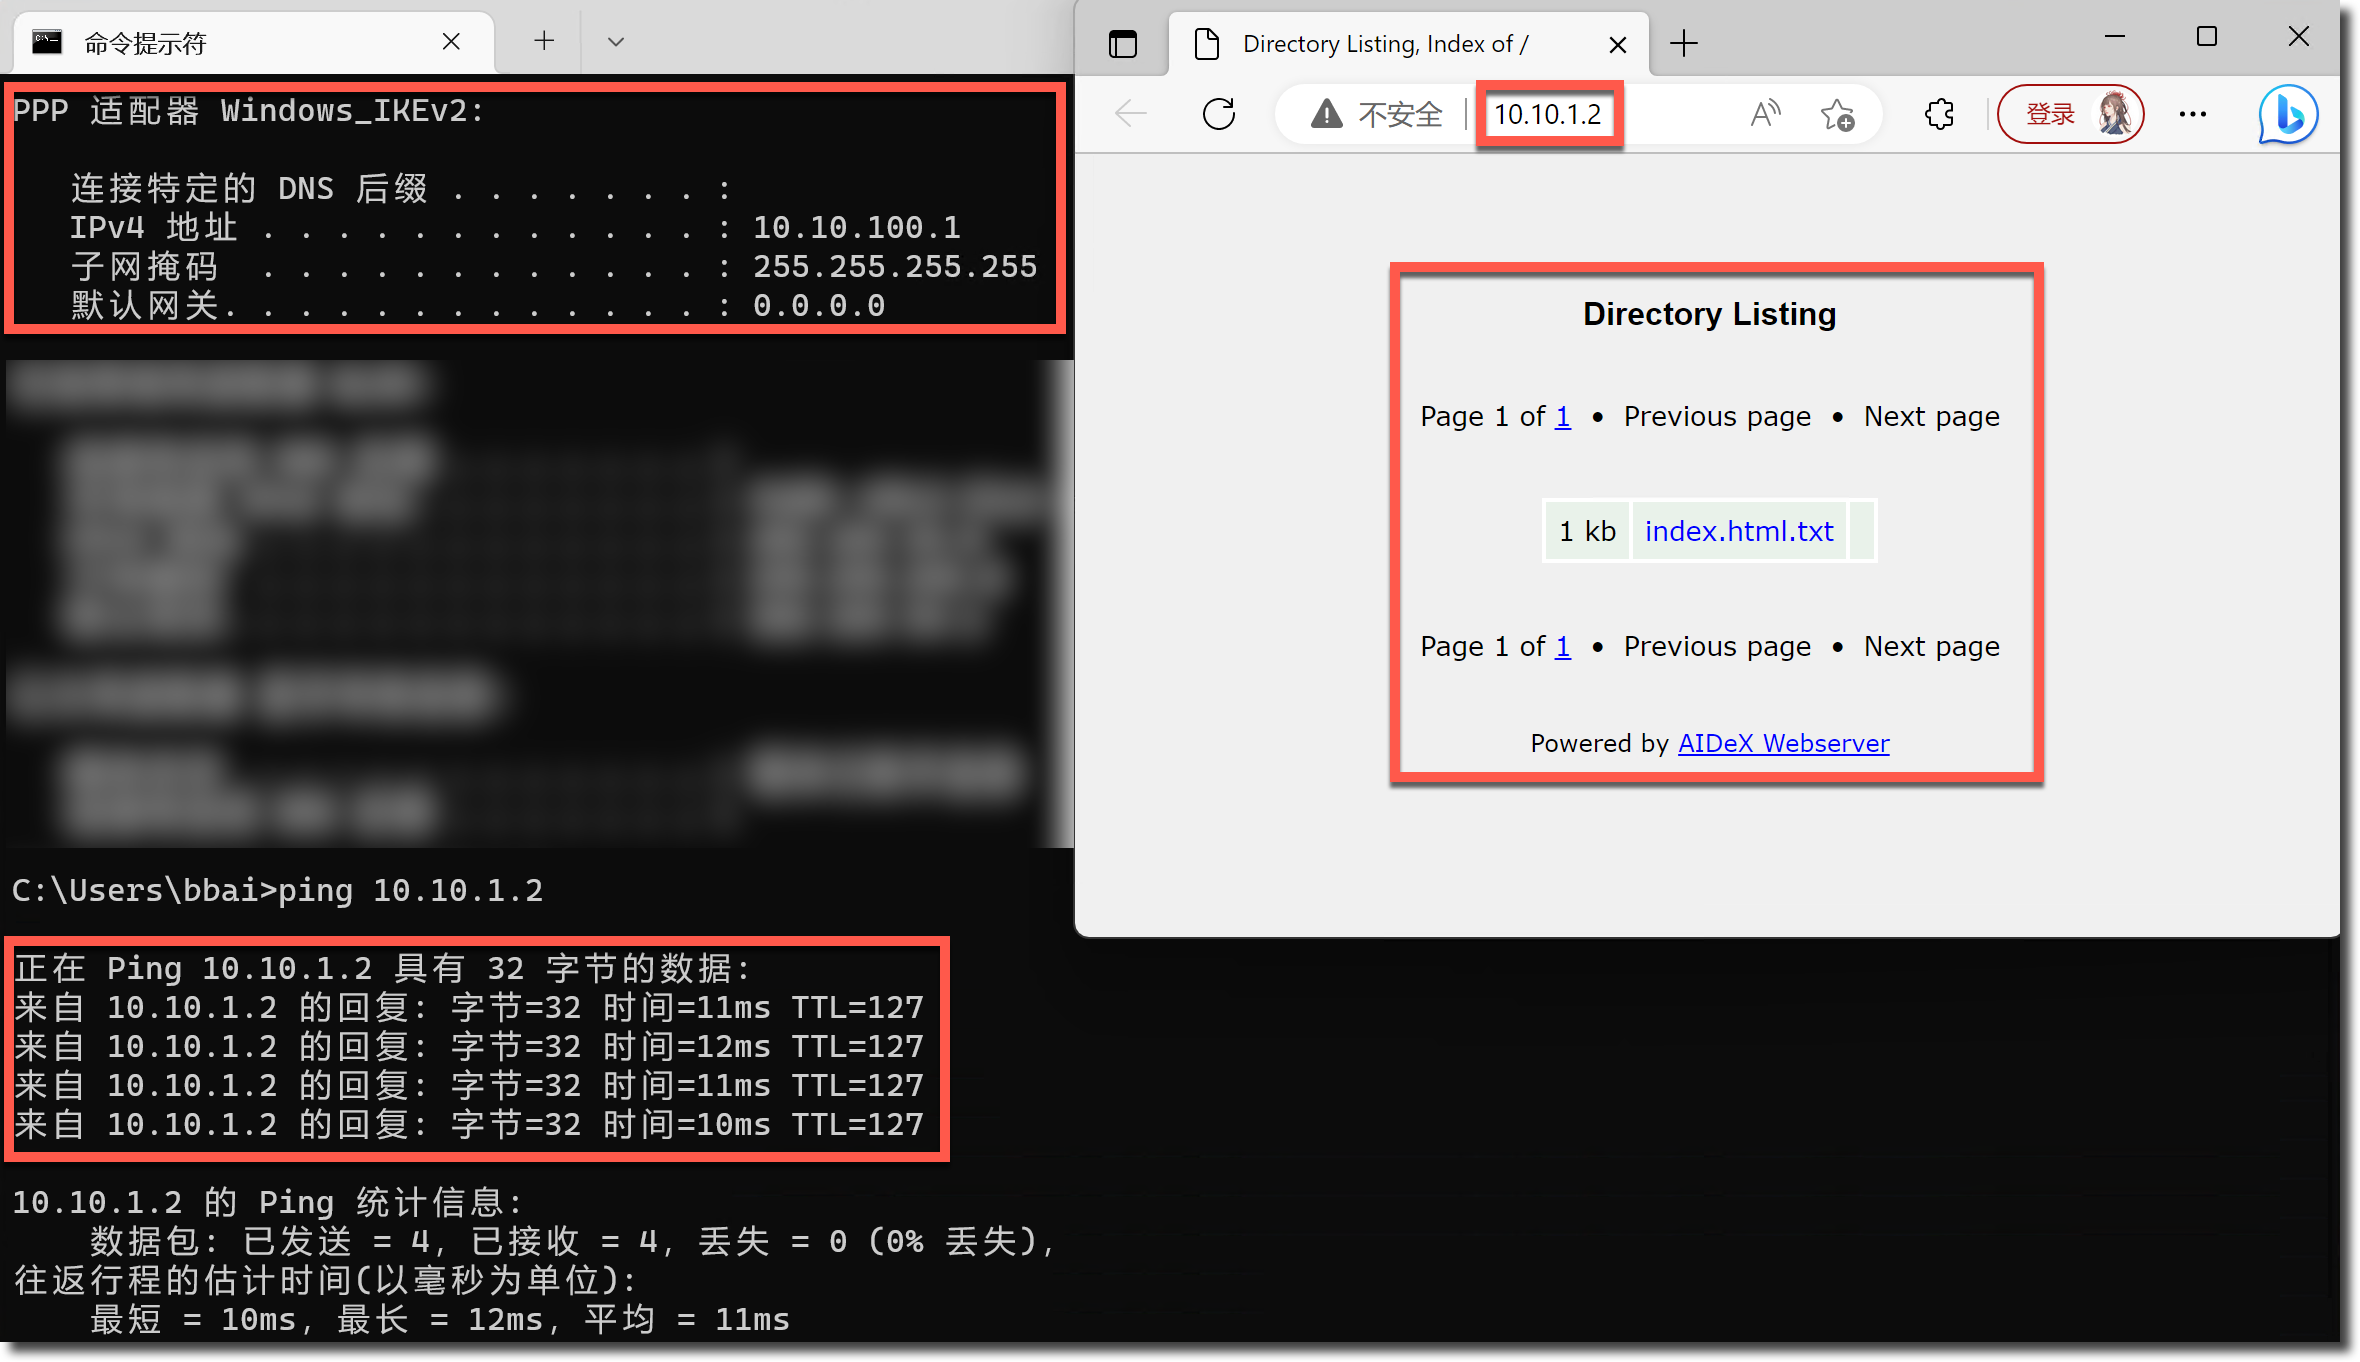The width and height of the screenshot is (2360, 1362).
Task: Toggle the vertical tabs panel icon
Action: point(1123,44)
